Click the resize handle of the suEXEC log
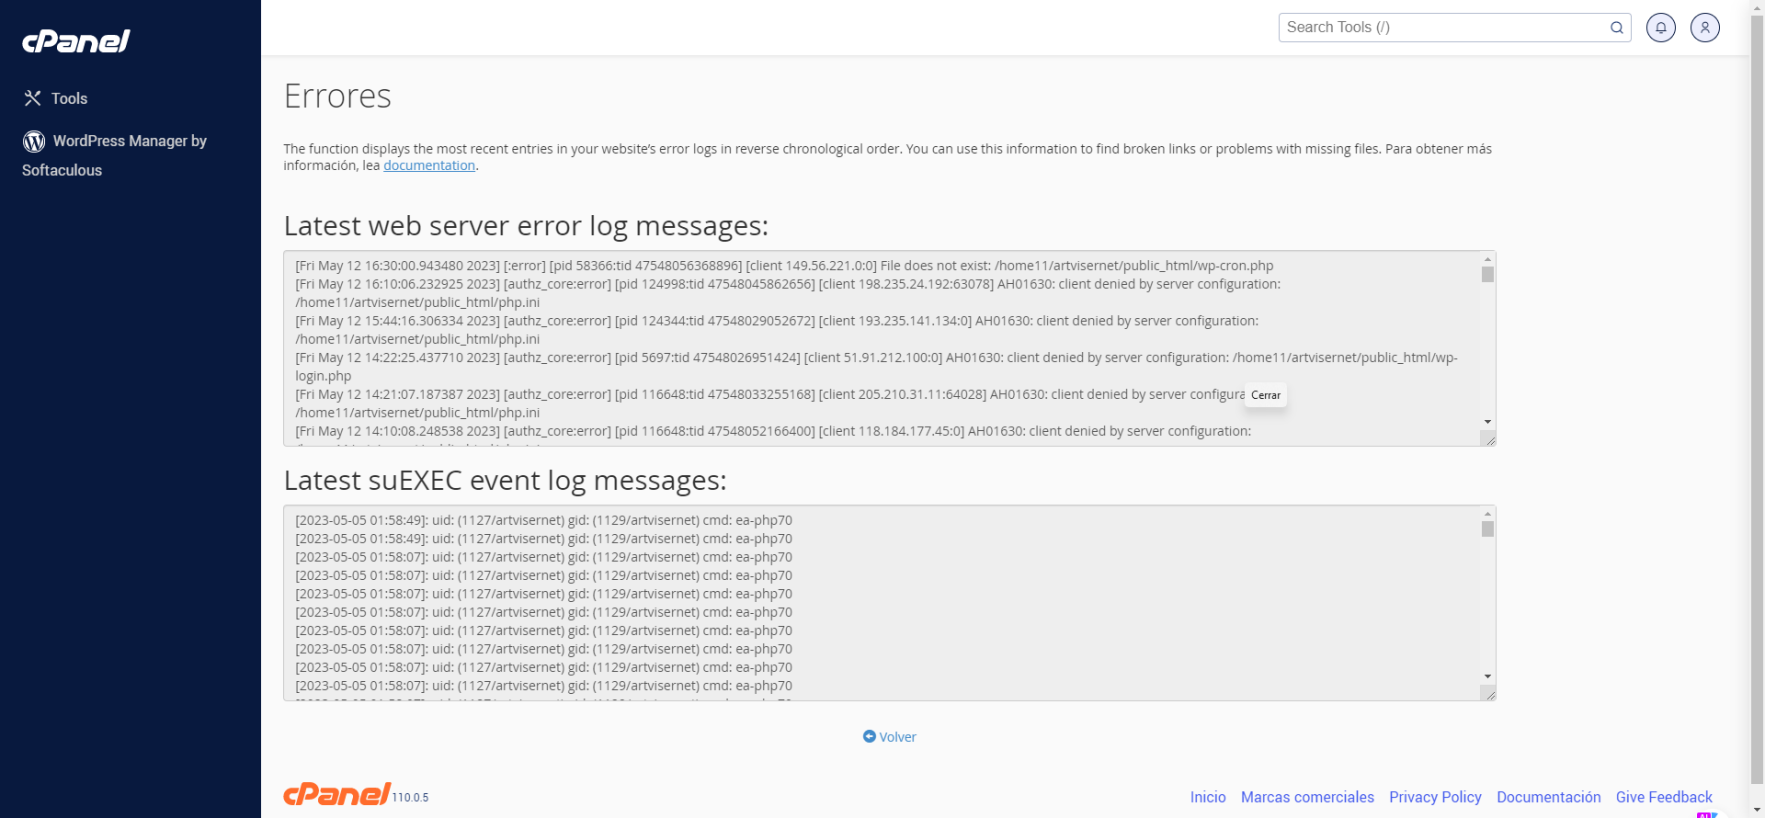Screen dimensions: 1765x818 click(x=1489, y=694)
